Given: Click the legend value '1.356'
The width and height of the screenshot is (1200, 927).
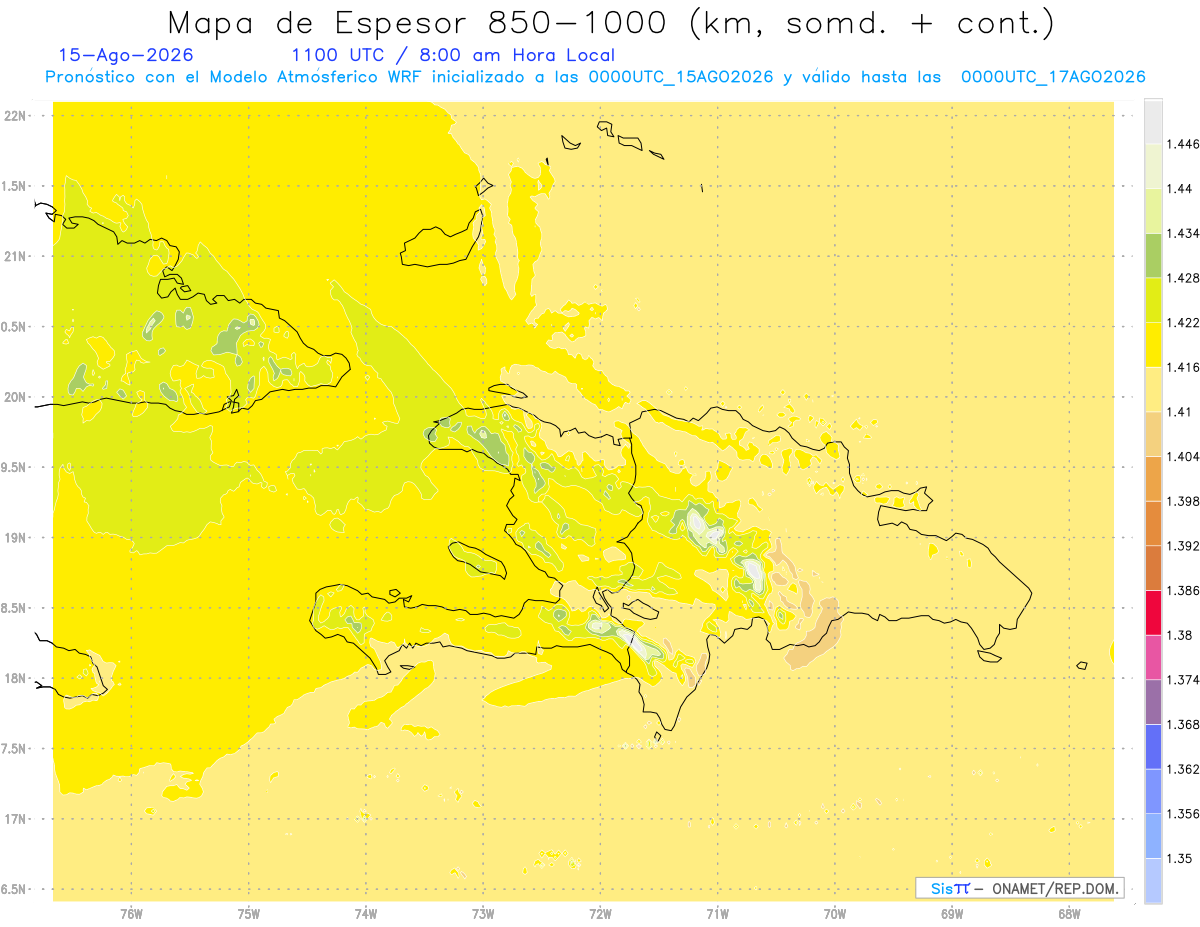Looking at the screenshot, I should (1183, 814).
